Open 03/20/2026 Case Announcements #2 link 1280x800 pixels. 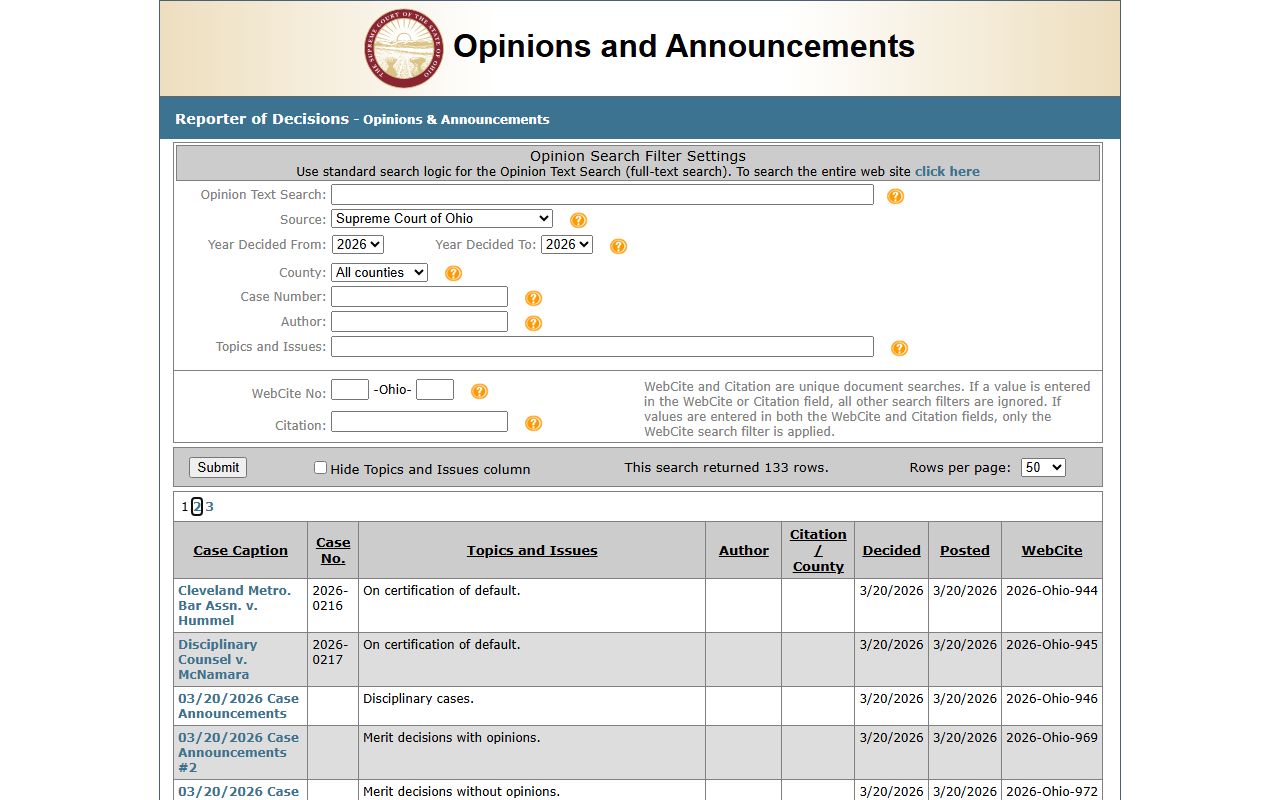238,752
